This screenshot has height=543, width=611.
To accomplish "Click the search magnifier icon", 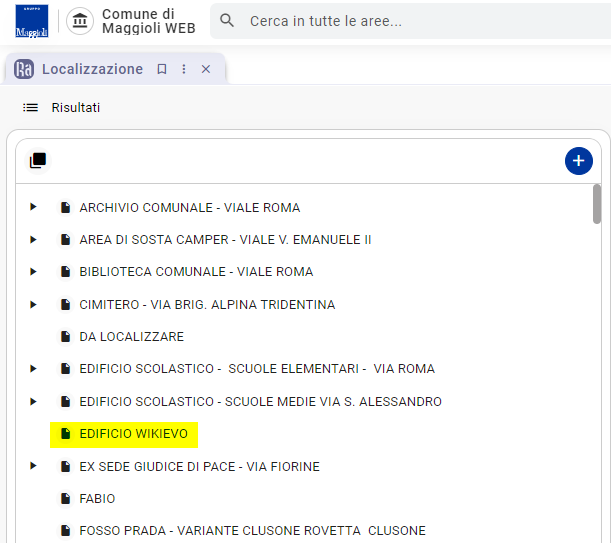I will coord(227,21).
